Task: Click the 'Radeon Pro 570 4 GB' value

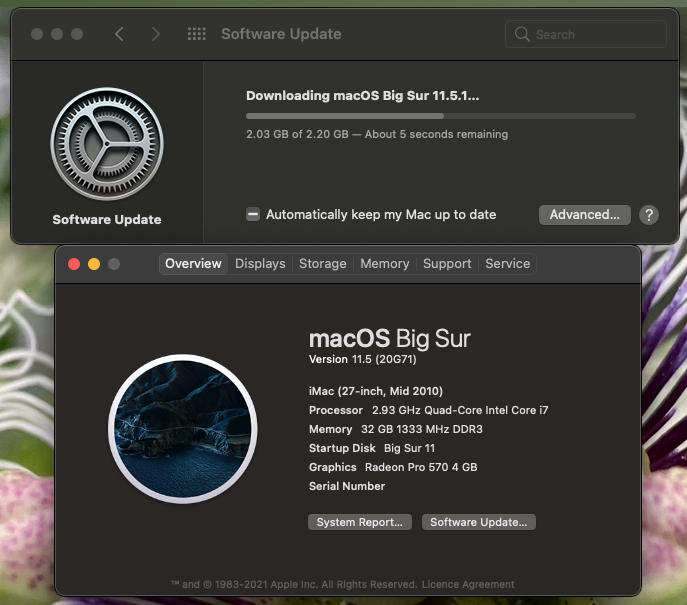Action: point(421,467)
